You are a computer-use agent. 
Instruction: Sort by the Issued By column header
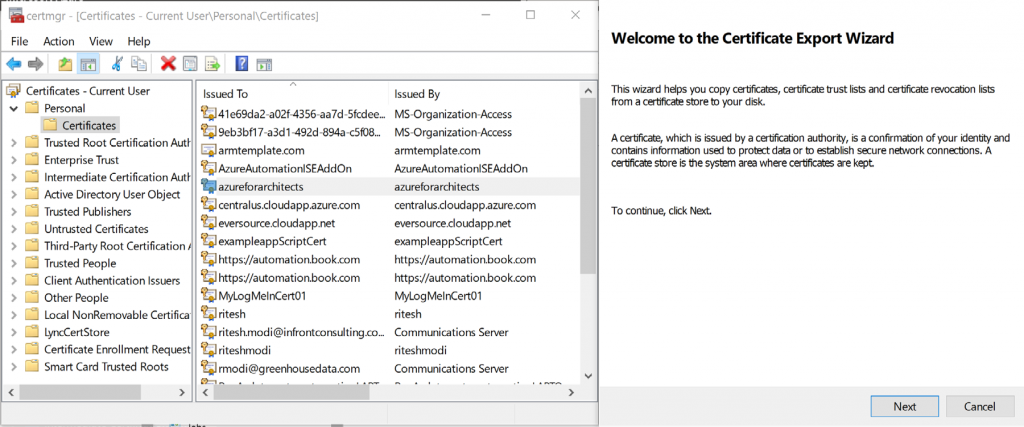(417, 93)
